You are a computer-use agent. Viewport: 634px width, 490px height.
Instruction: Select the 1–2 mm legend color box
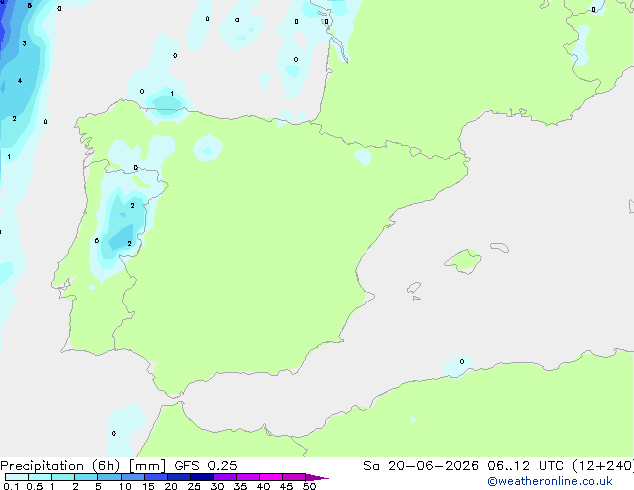63,477
